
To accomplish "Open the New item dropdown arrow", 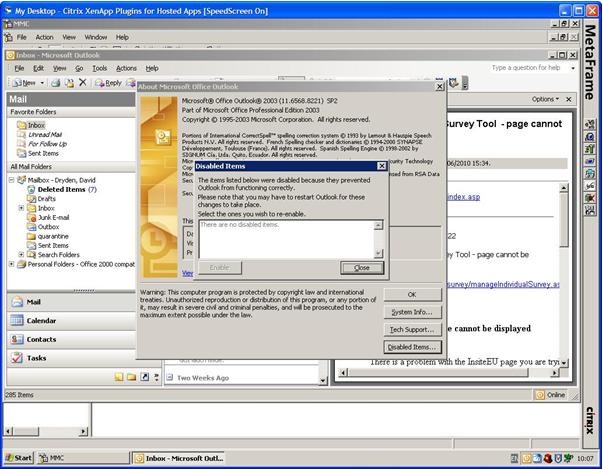I will 42,83.
